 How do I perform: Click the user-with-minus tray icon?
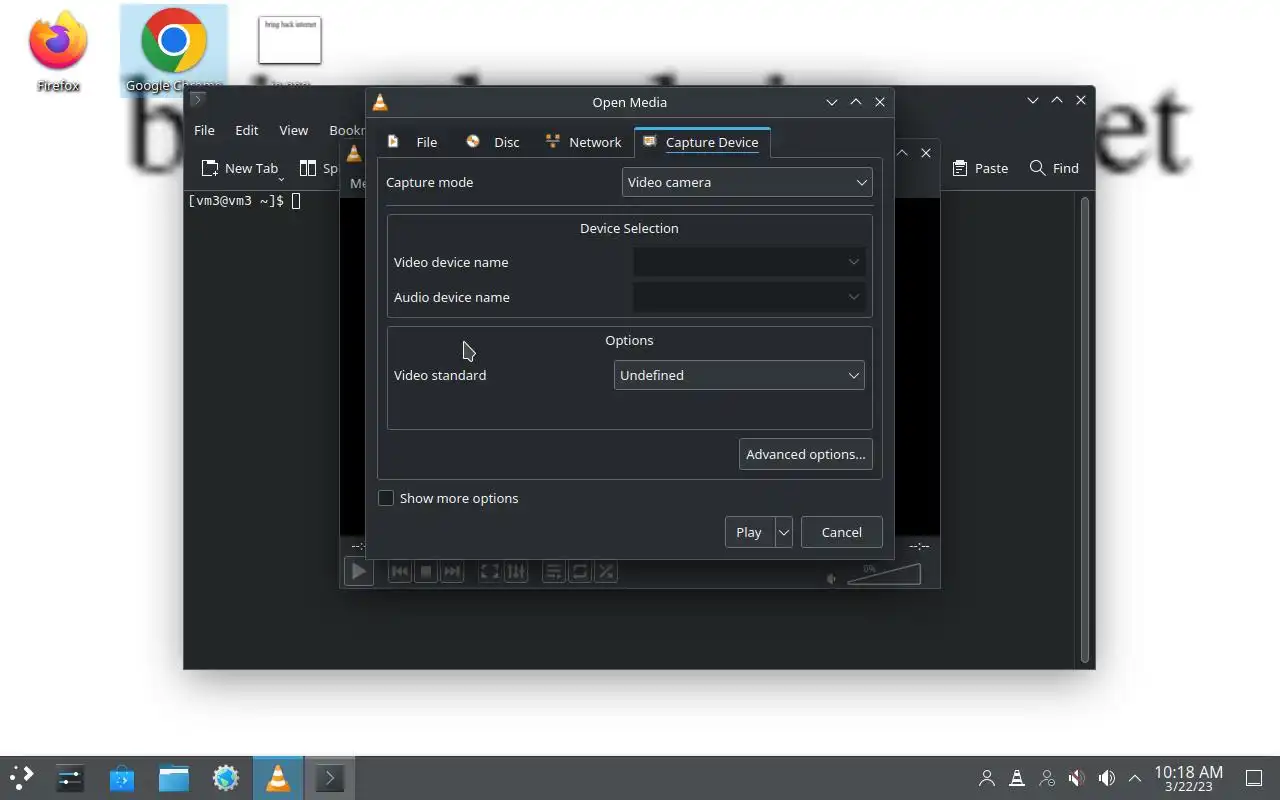click(1047, 778)
